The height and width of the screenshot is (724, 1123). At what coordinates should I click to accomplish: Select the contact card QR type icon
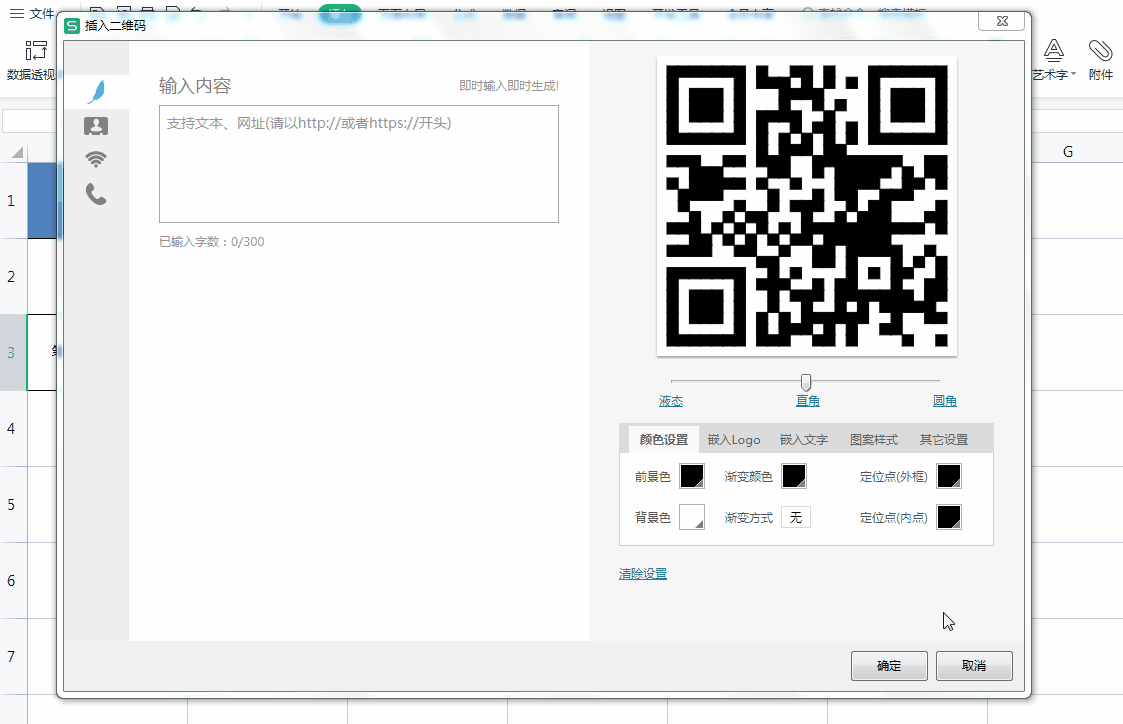[x=96, y=126]
